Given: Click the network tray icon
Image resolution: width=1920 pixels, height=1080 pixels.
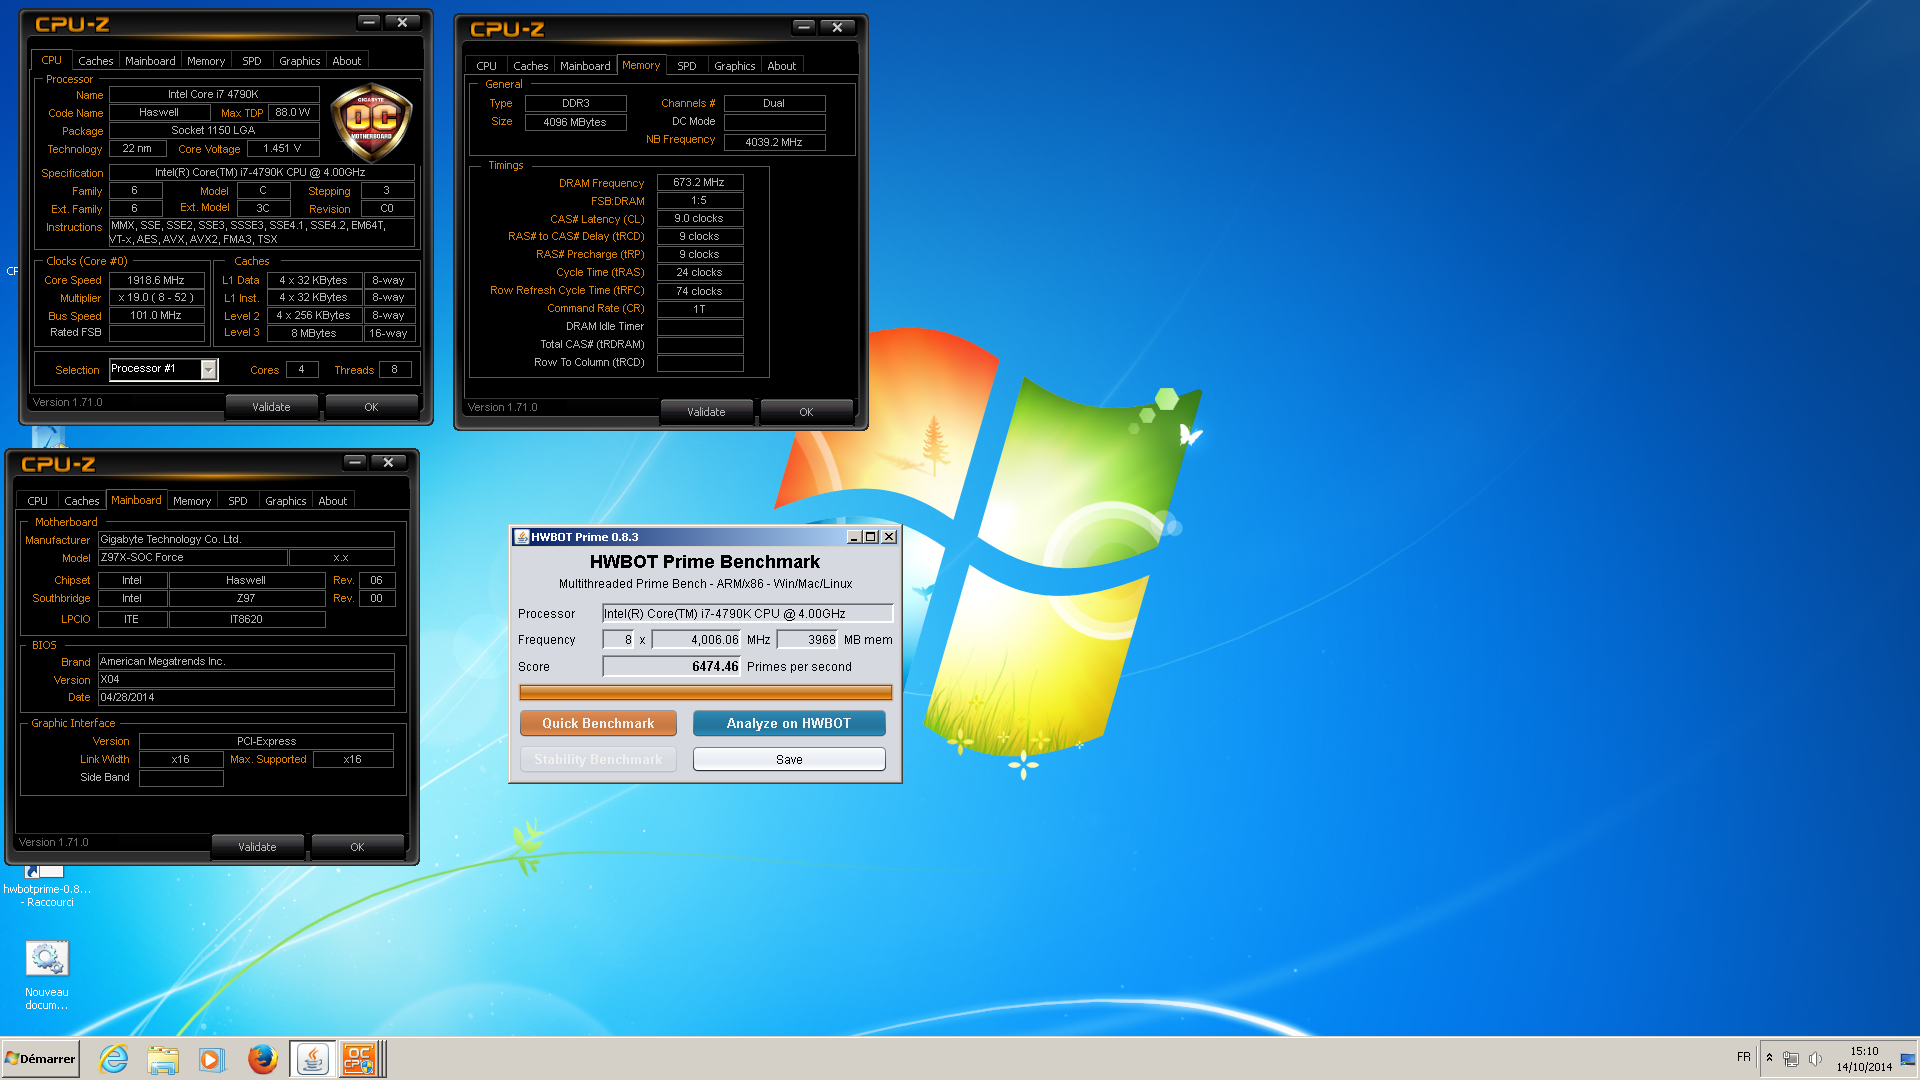Looking at the screenshot, I should coord(1791,1058).
